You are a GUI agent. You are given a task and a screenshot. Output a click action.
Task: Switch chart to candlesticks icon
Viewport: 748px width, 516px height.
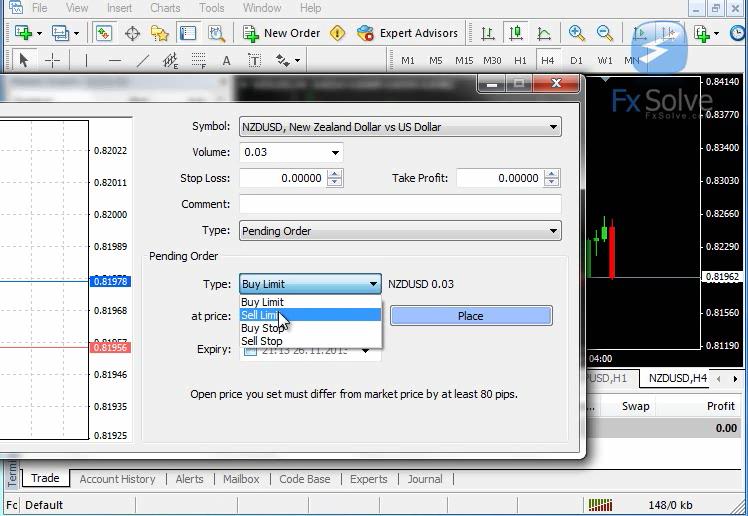(516, 33)
